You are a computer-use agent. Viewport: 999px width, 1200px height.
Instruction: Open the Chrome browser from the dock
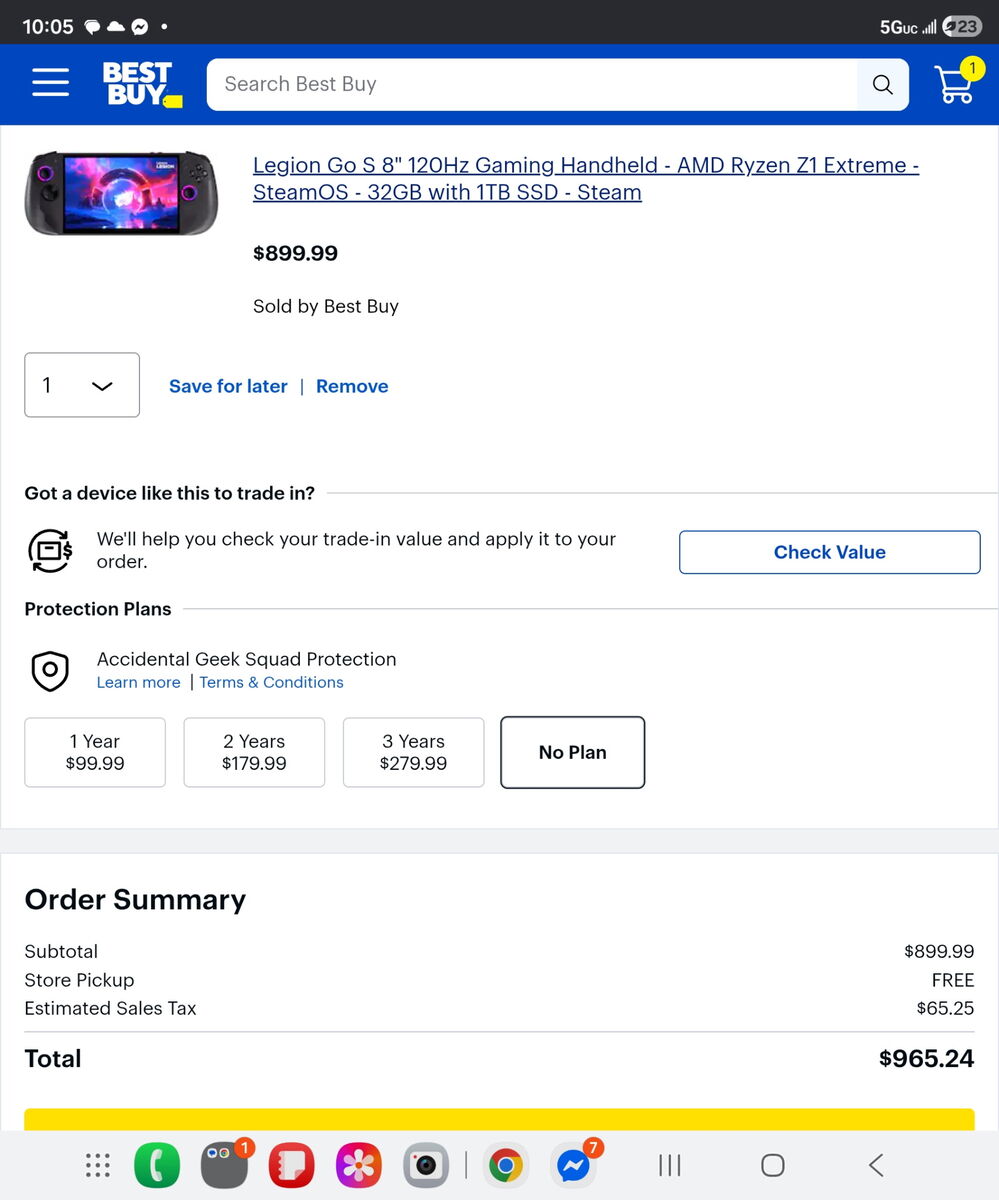tap(505, 1165)
